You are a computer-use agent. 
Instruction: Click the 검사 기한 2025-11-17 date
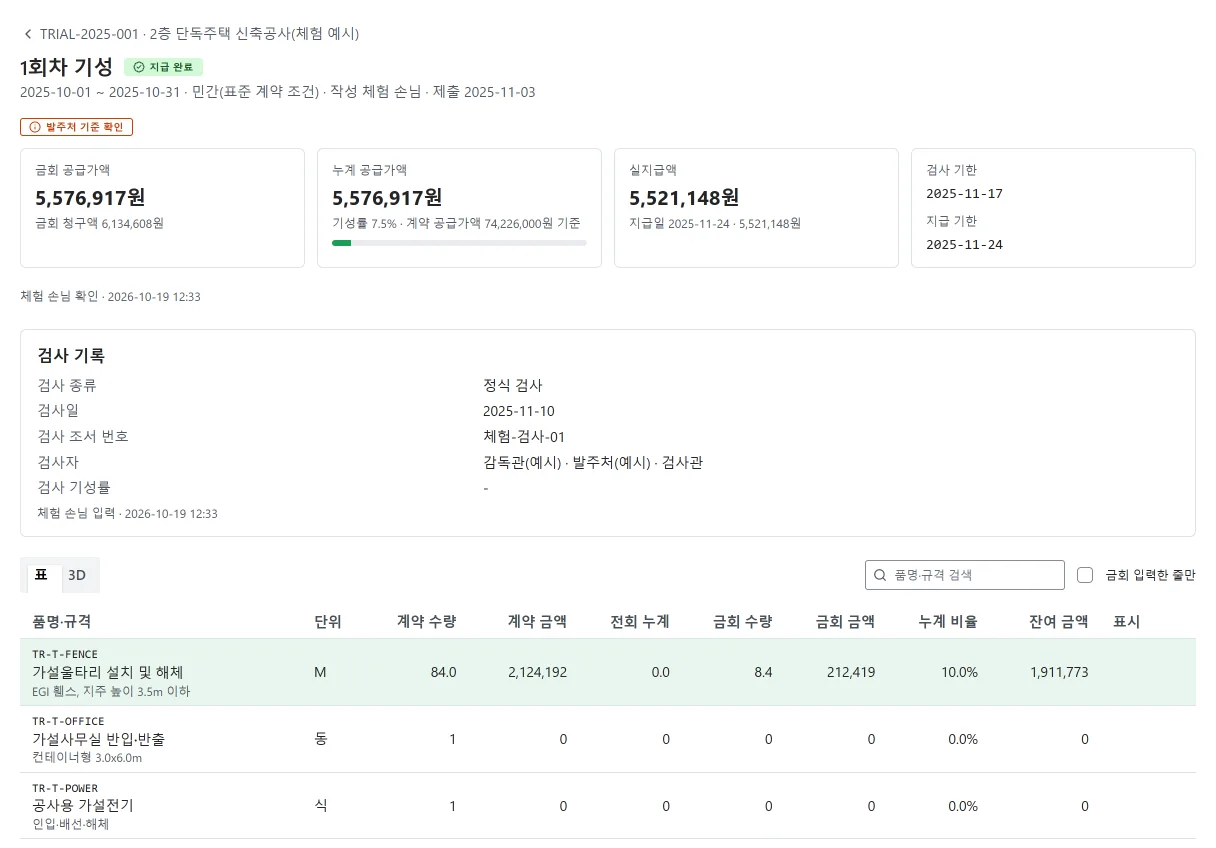click(x=964, y=194)
